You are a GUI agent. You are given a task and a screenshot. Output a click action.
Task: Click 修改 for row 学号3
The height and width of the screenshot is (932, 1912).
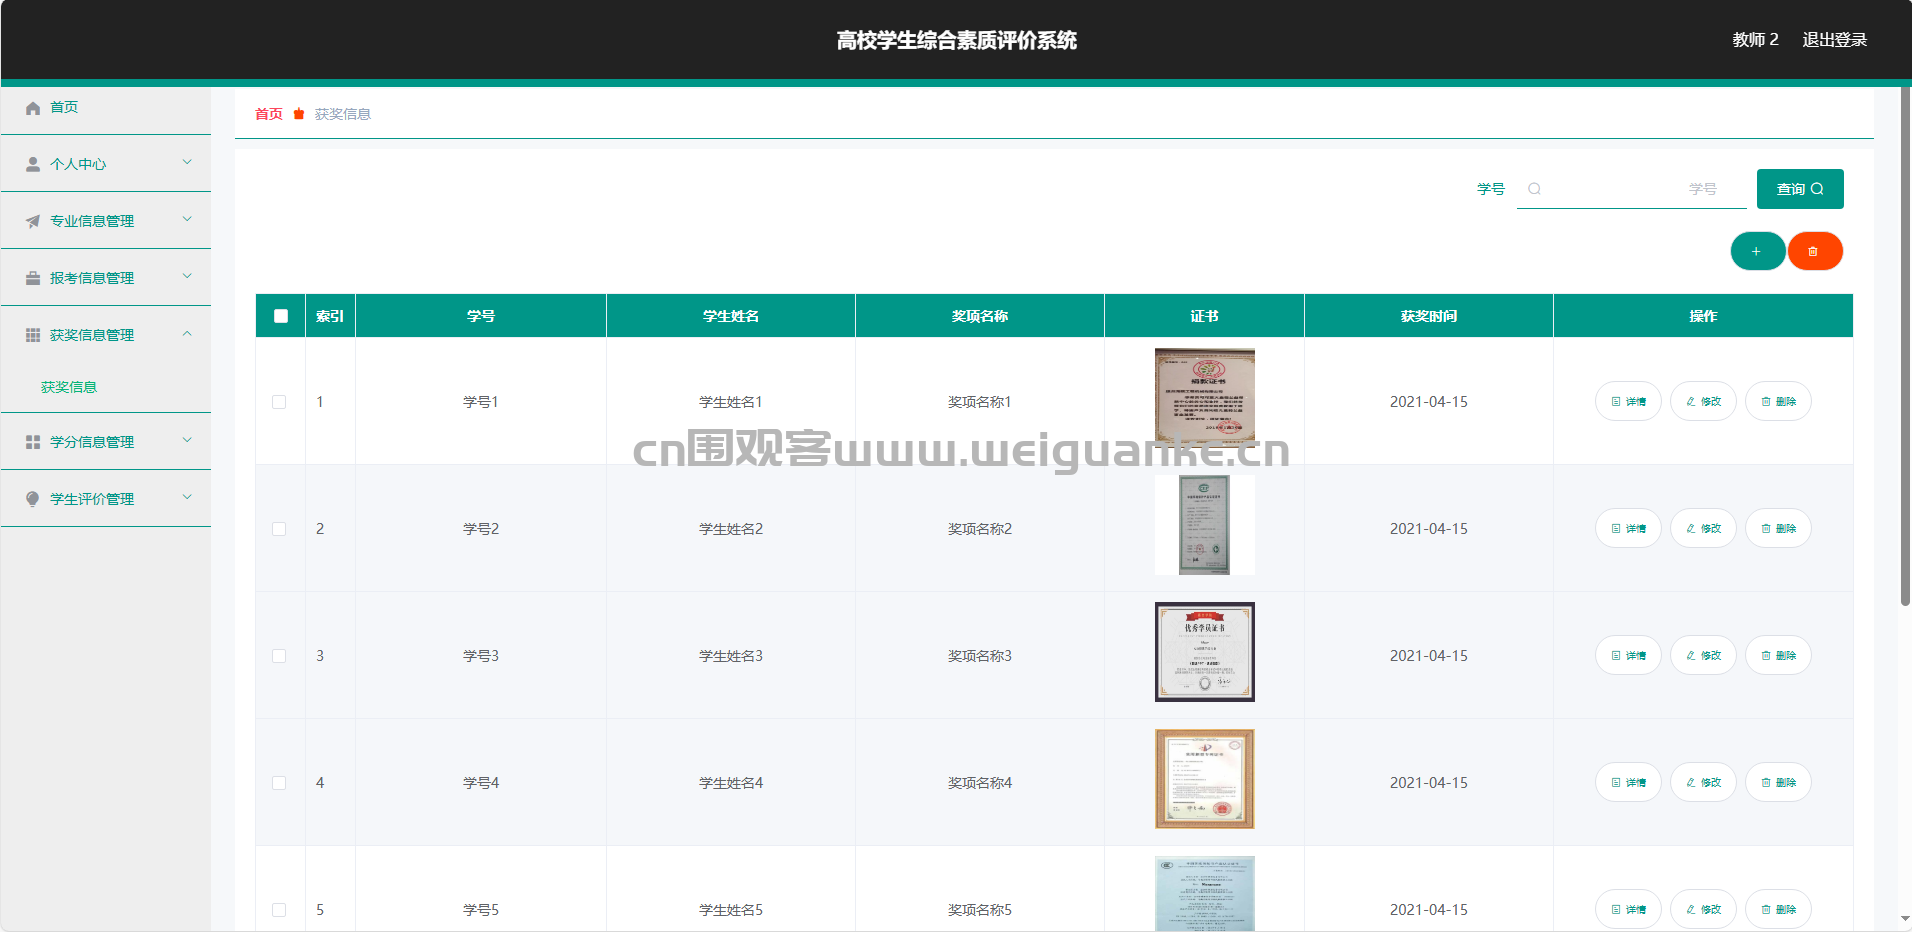point(1703,656)
